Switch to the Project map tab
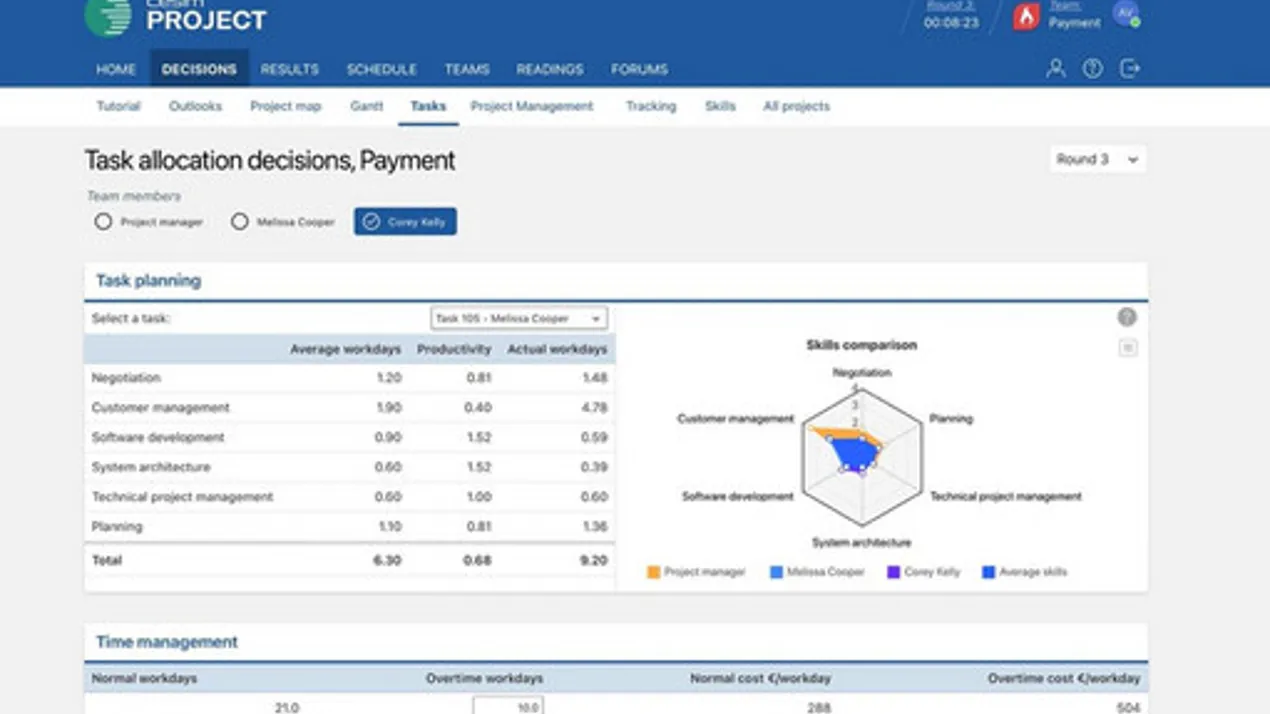The width and height of the screenshot is (1270, 714). [x=286, y=106]
